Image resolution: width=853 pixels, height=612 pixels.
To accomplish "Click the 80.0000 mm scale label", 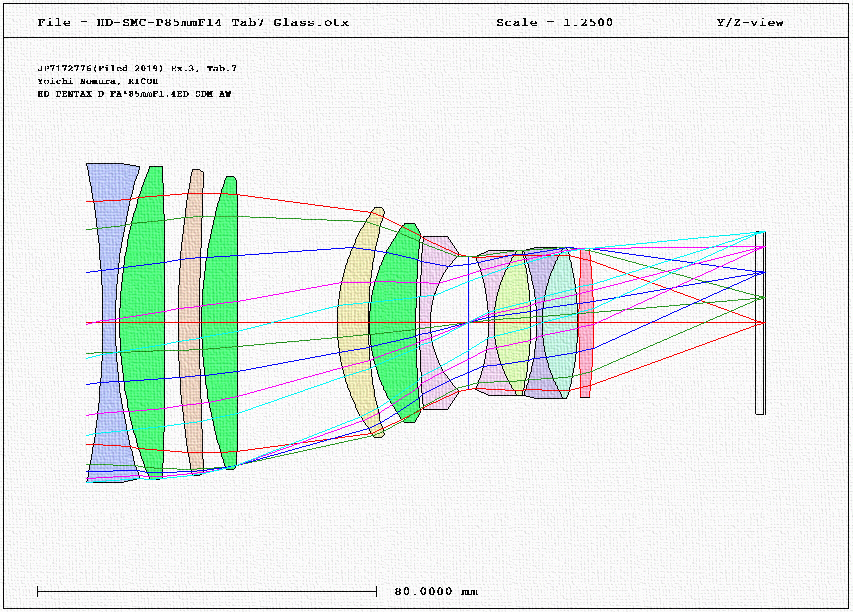I will click(x=436, y=591).
